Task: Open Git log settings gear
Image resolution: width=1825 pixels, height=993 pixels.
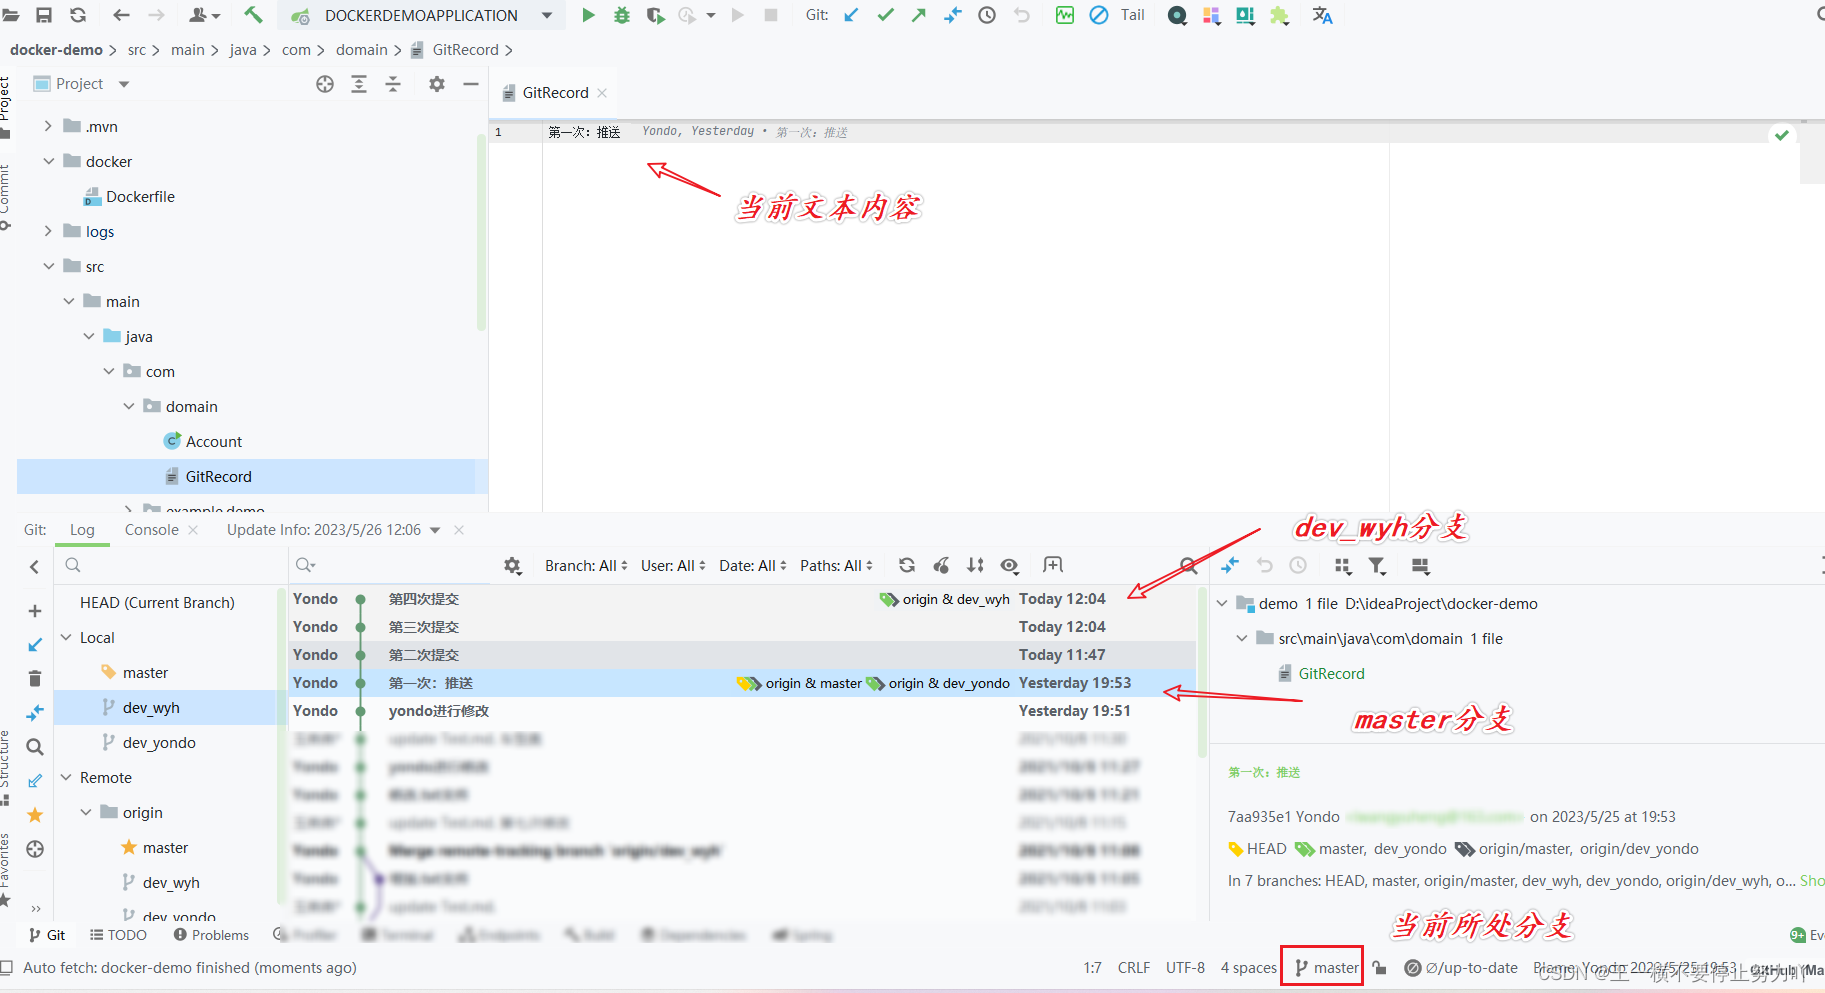Action: [x=513, y=565]
